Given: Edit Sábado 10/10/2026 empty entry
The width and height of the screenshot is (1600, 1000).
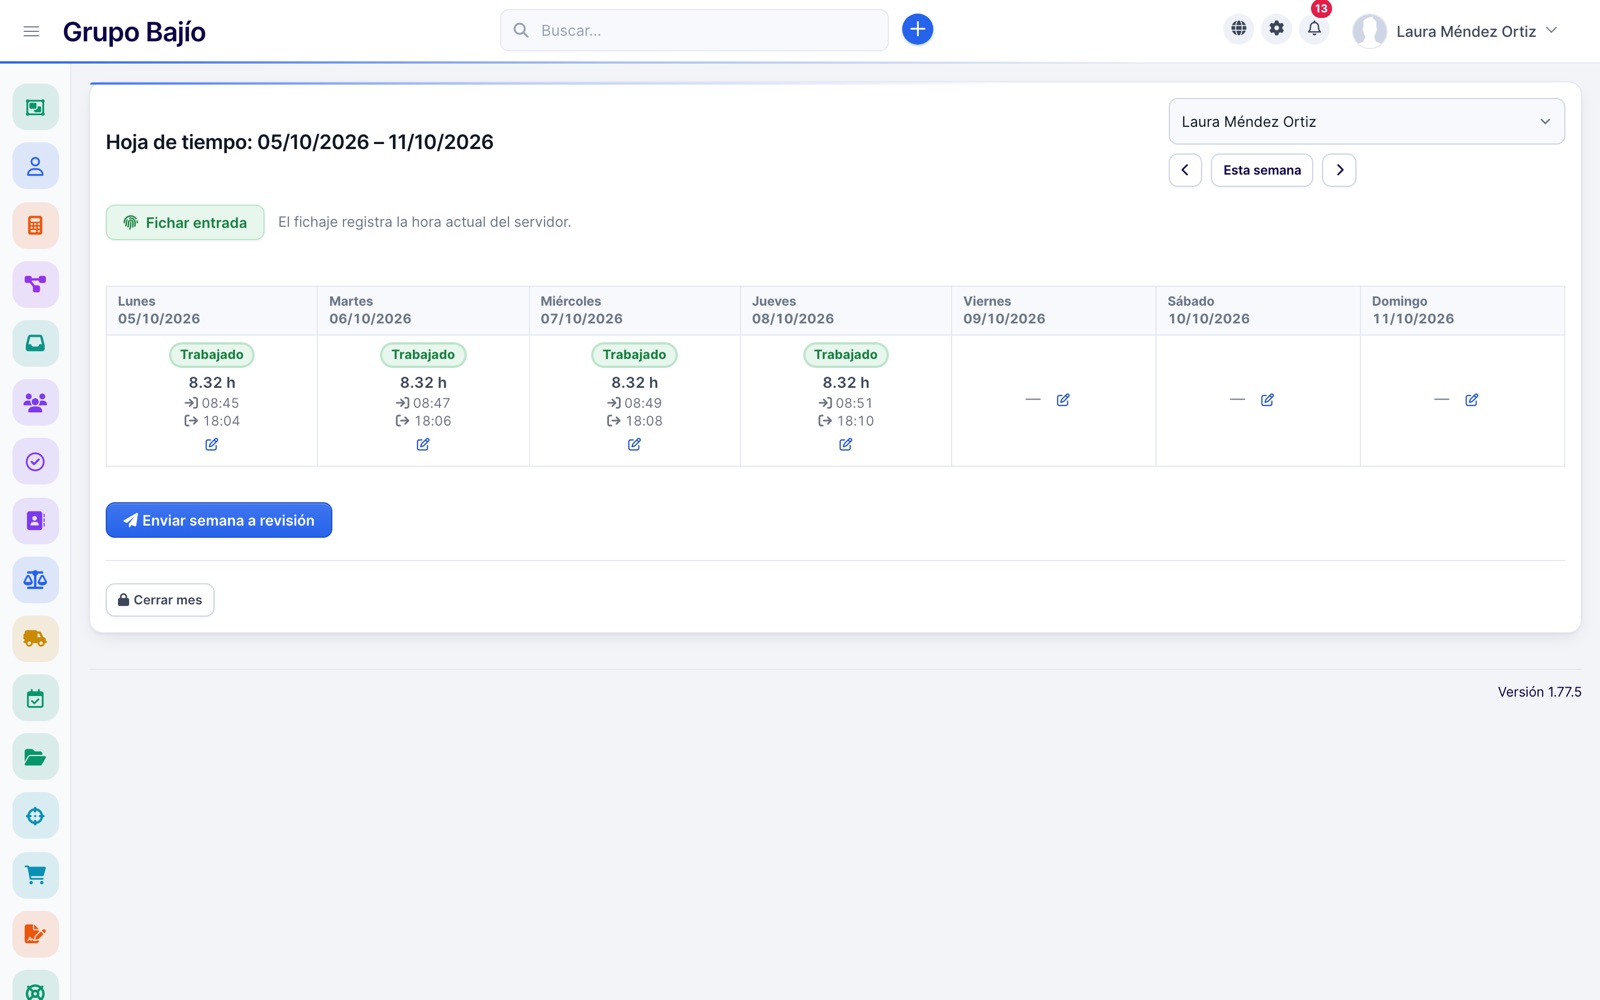Looking at the screenshot, I should (1267, 400).
